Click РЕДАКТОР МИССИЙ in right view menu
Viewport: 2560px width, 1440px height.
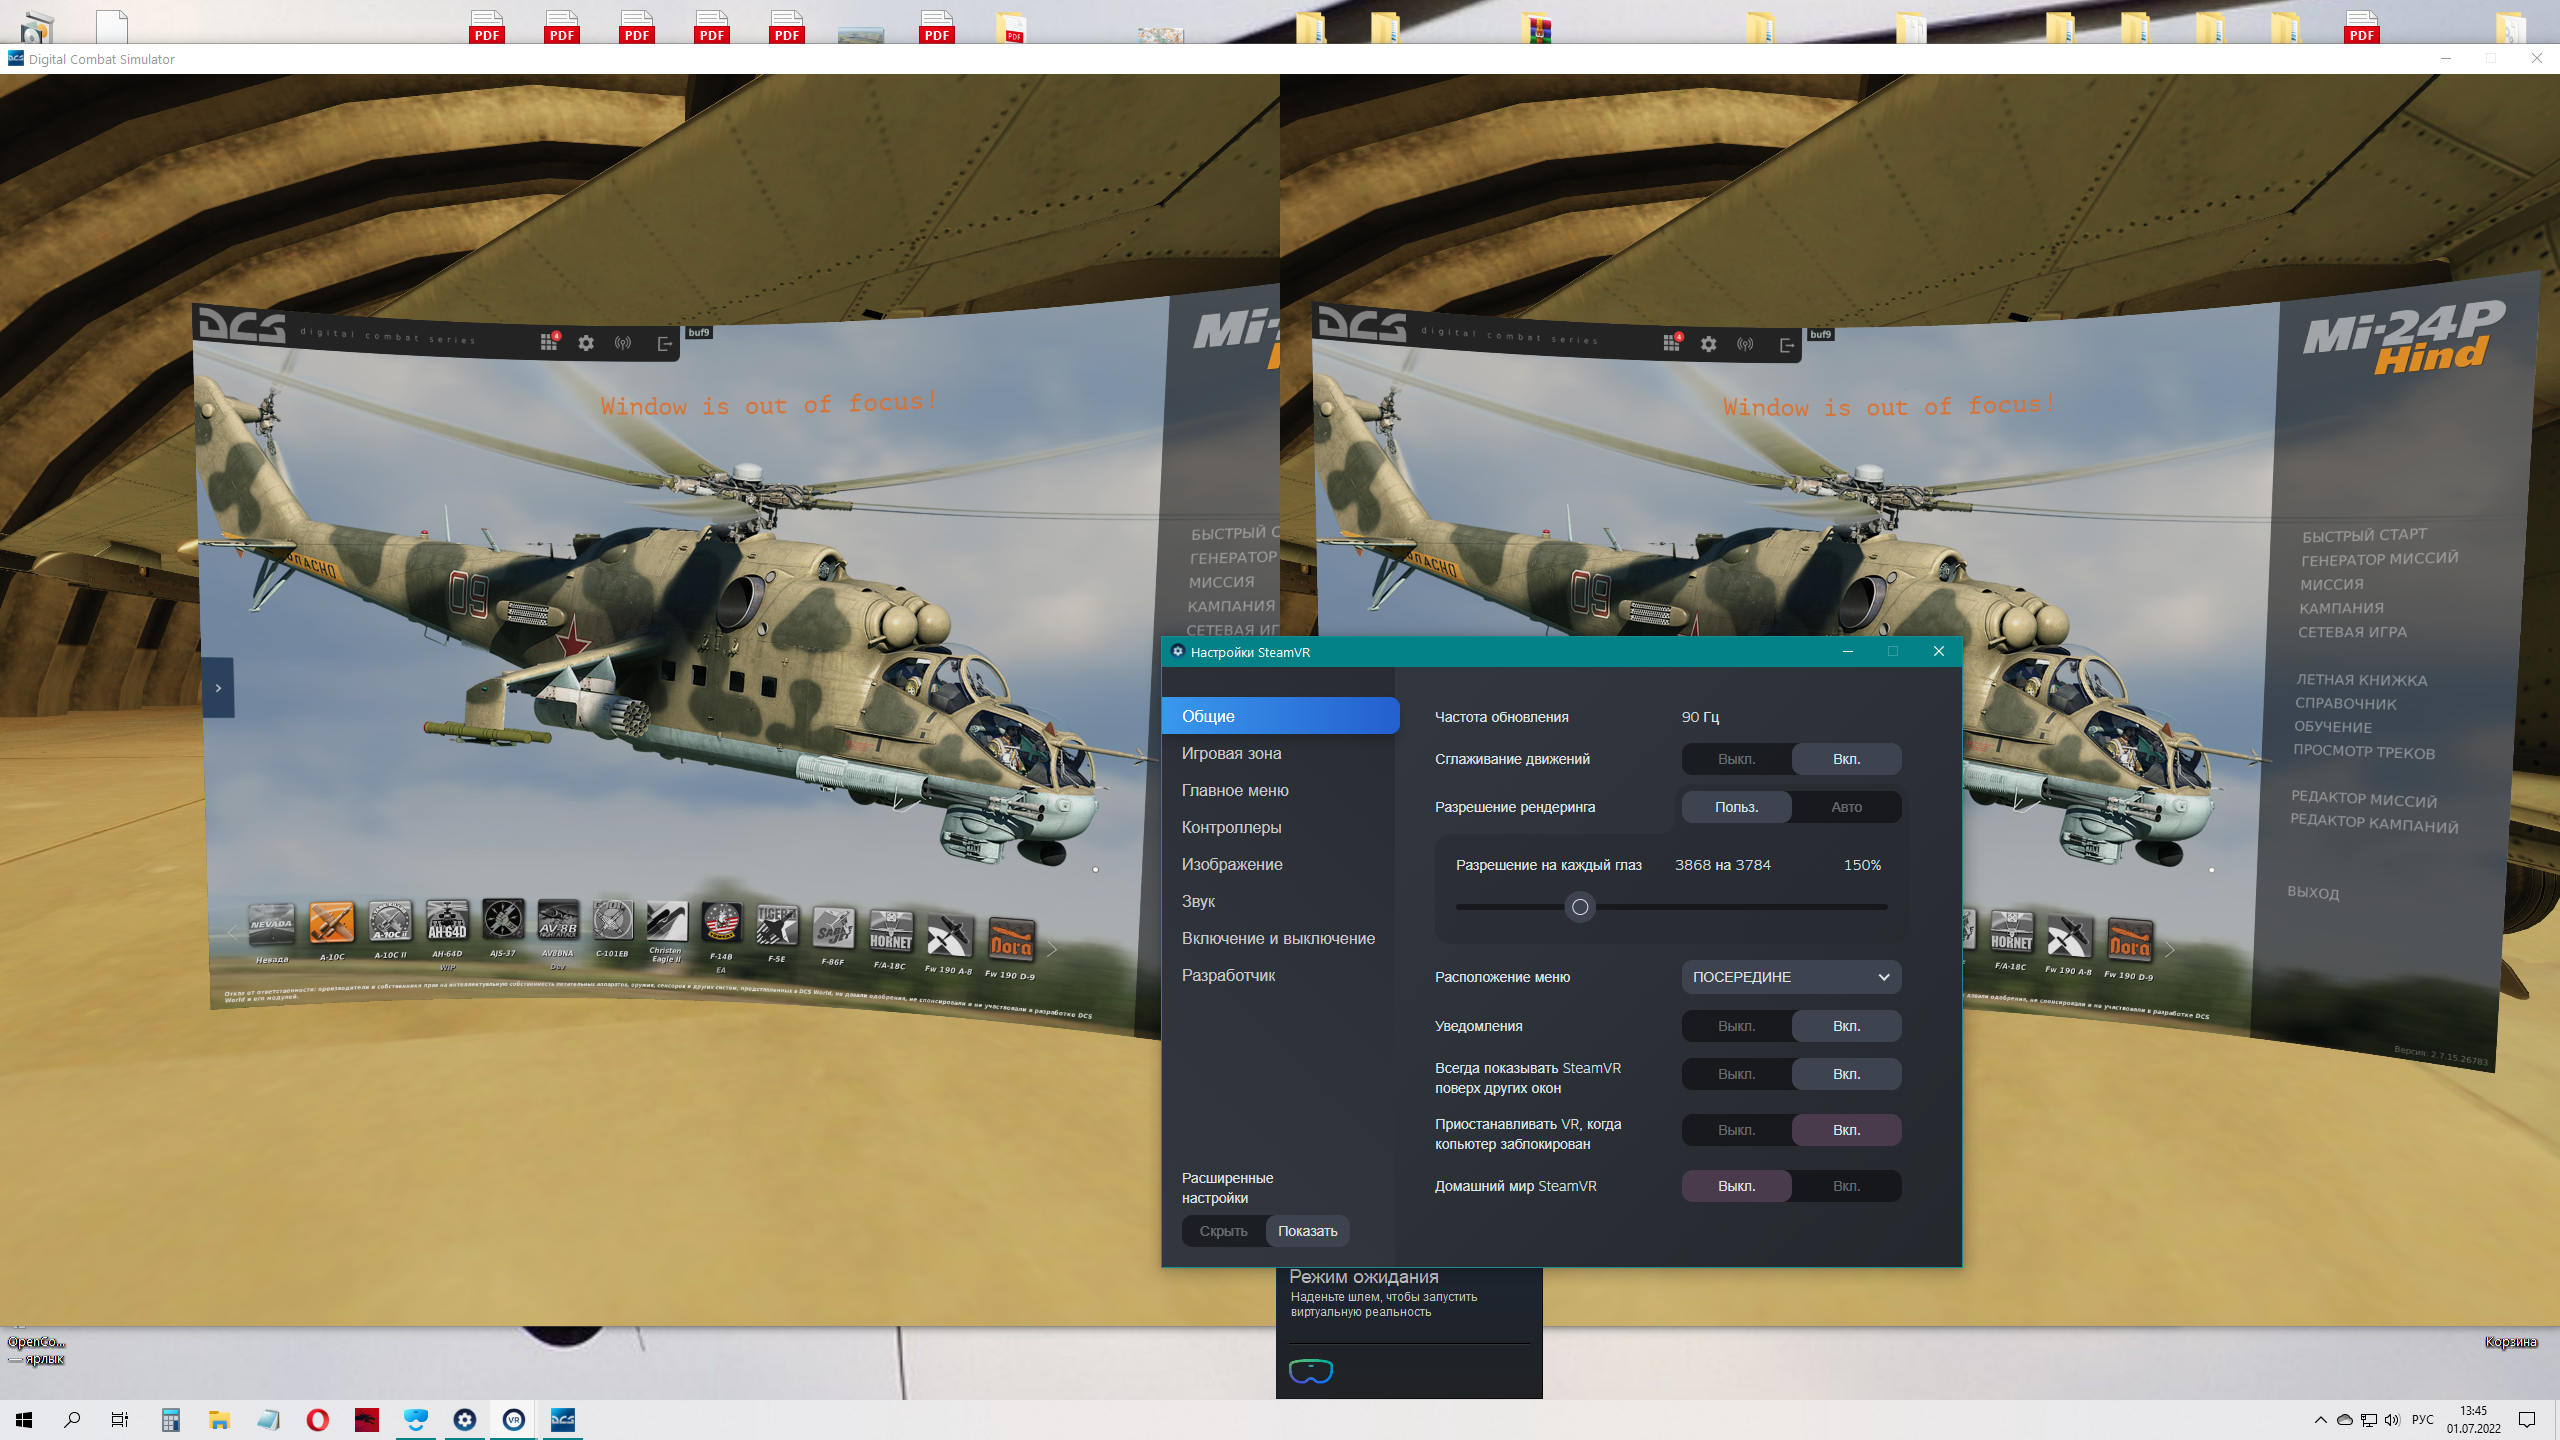click(x=2364, y=799)
